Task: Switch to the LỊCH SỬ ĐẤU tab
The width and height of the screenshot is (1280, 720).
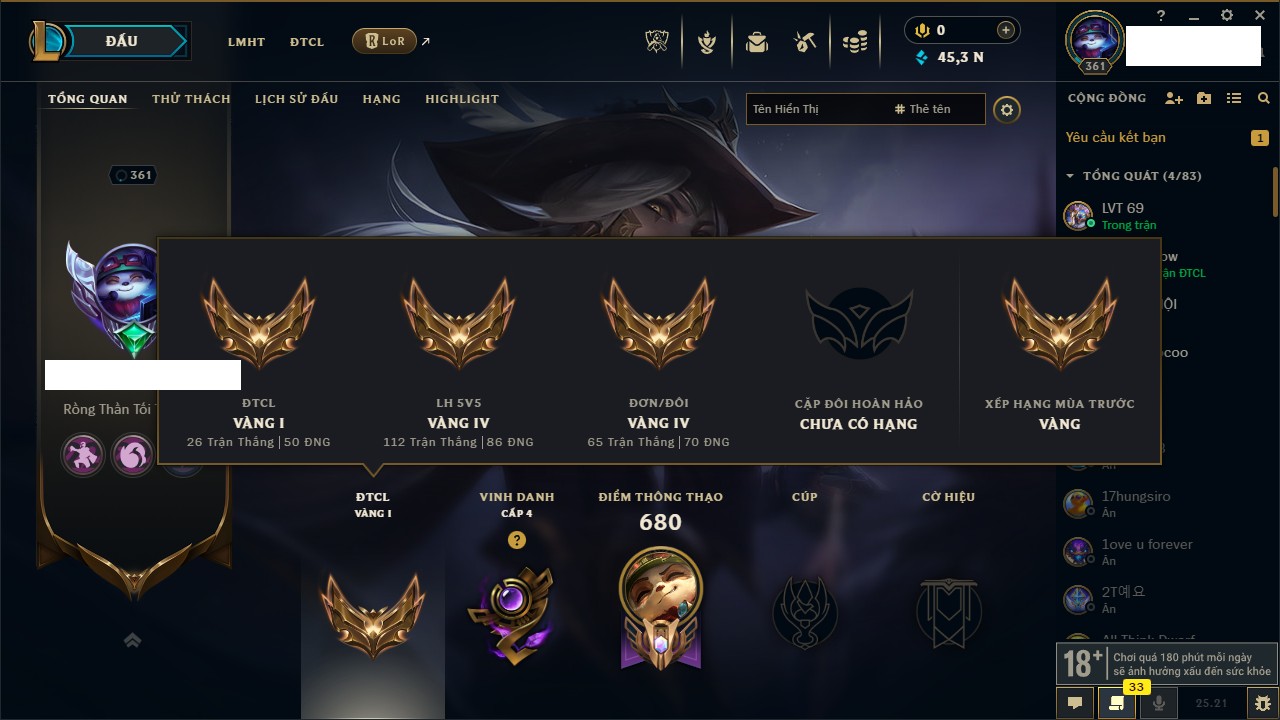Action: [x=296, y=99]
